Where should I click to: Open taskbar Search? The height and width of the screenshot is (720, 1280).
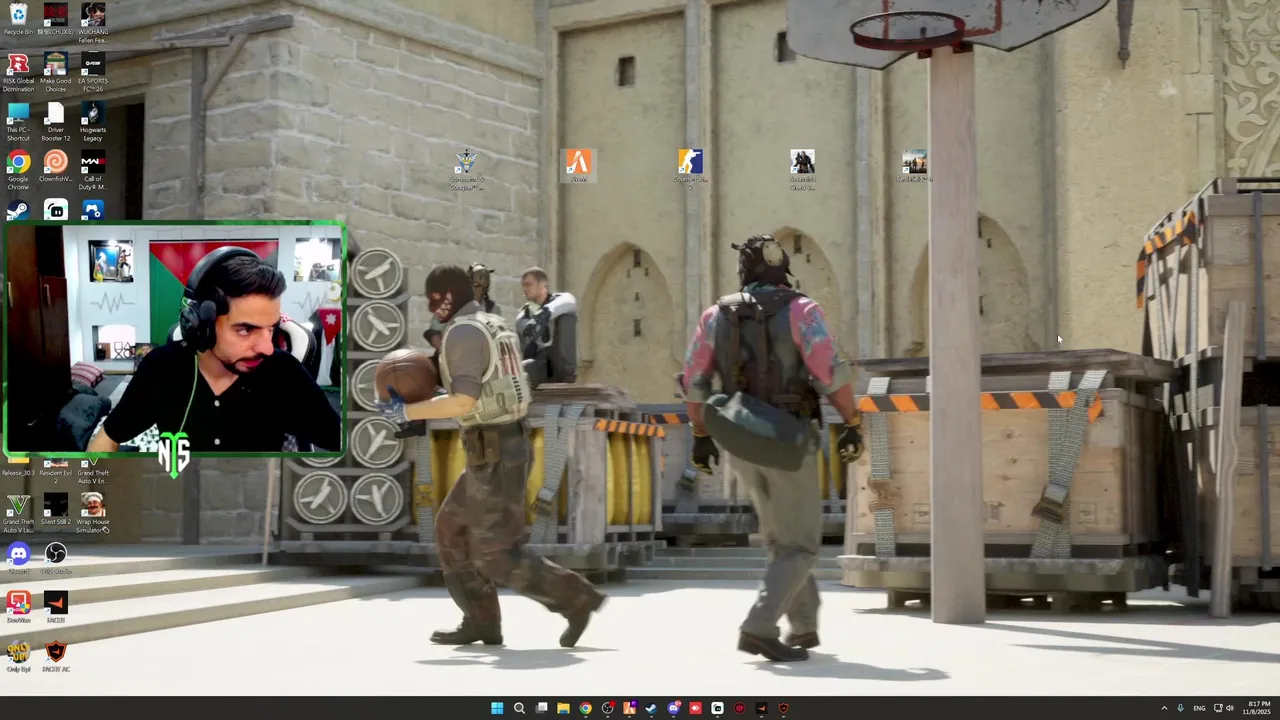click(x=519, y=708)
